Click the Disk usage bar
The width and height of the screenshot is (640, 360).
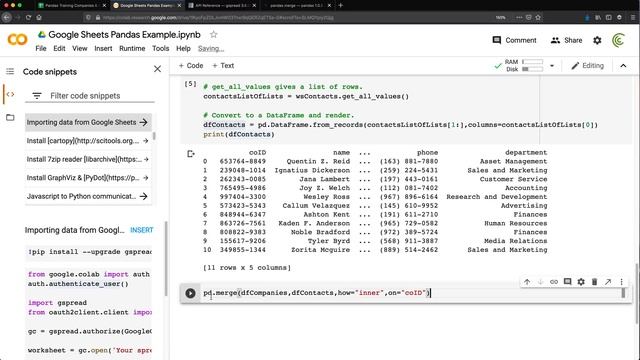tap(532, 69)
